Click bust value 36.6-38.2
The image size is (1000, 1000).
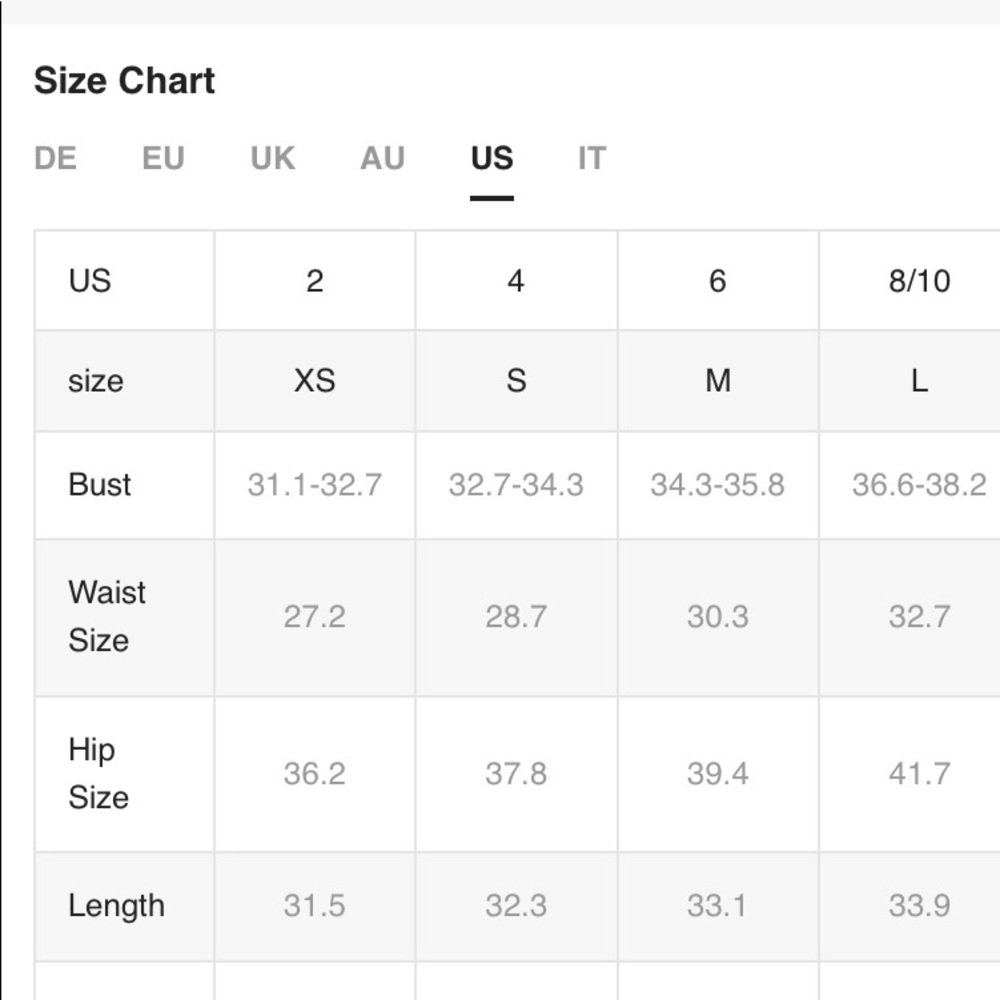pos(919,485)
